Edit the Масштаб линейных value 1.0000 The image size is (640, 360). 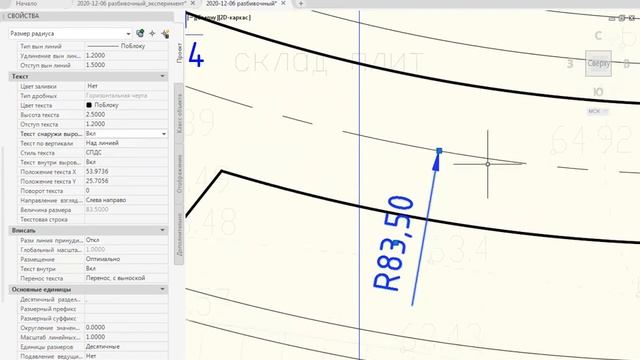point(126,337)
